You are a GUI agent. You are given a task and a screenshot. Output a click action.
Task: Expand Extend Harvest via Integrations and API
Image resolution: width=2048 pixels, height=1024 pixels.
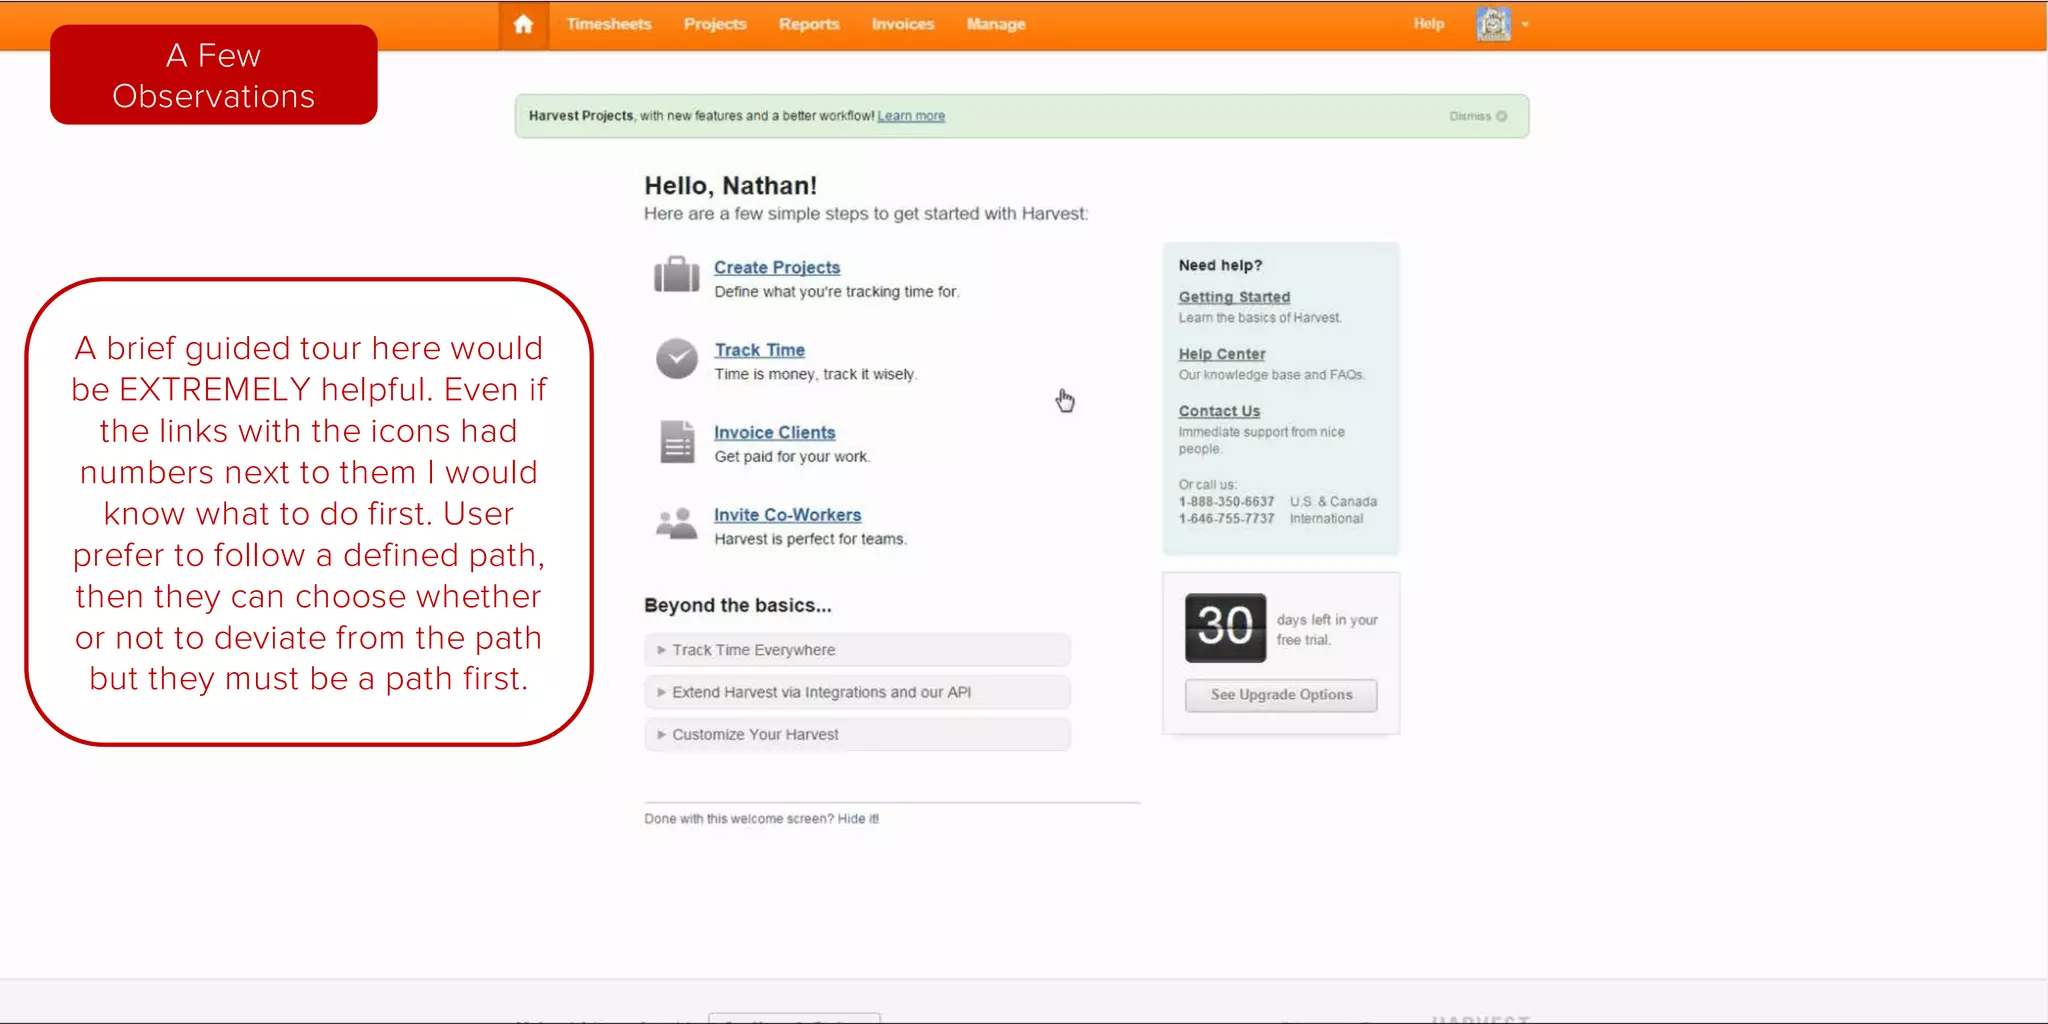point(857,692)
